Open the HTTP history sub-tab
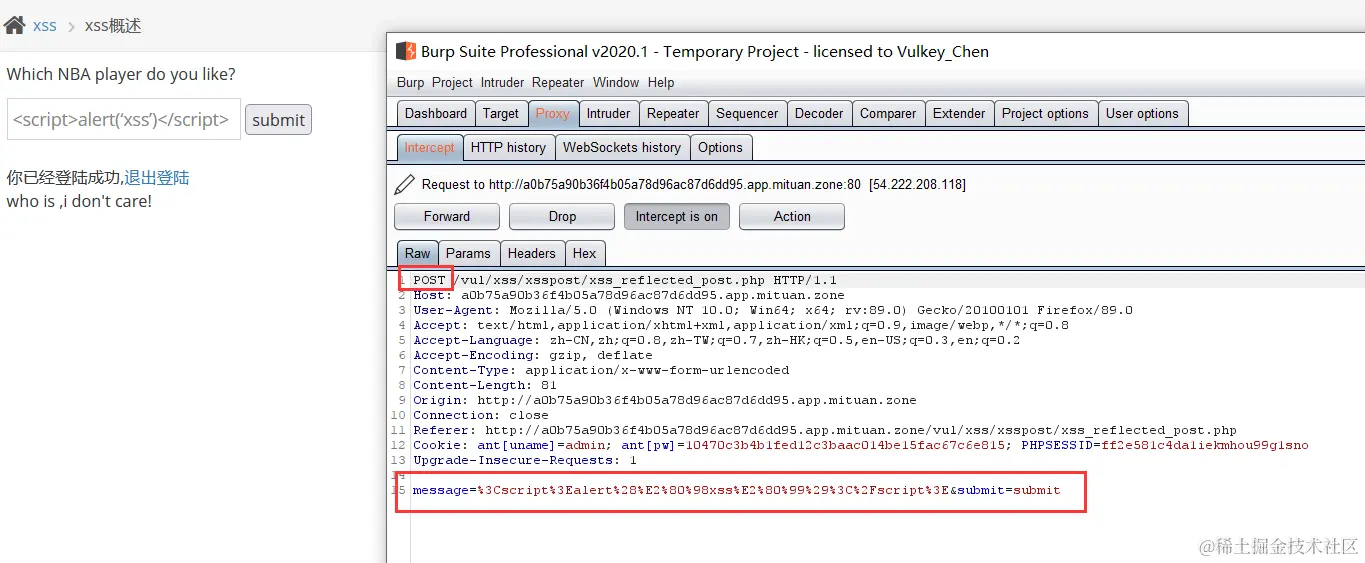1365x563 pixels. pos(508,147)
